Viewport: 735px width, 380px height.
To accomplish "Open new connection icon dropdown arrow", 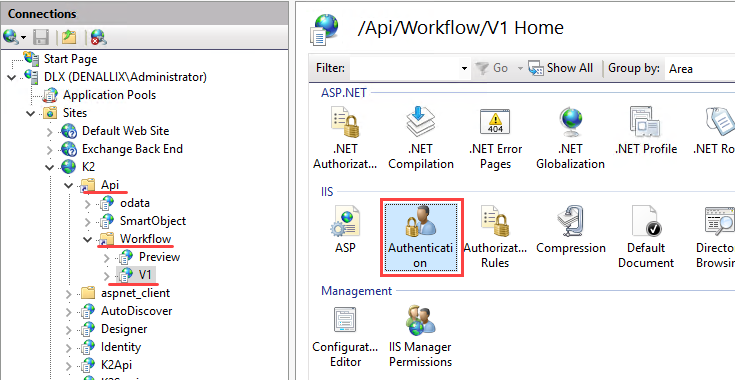I will 23,37.
